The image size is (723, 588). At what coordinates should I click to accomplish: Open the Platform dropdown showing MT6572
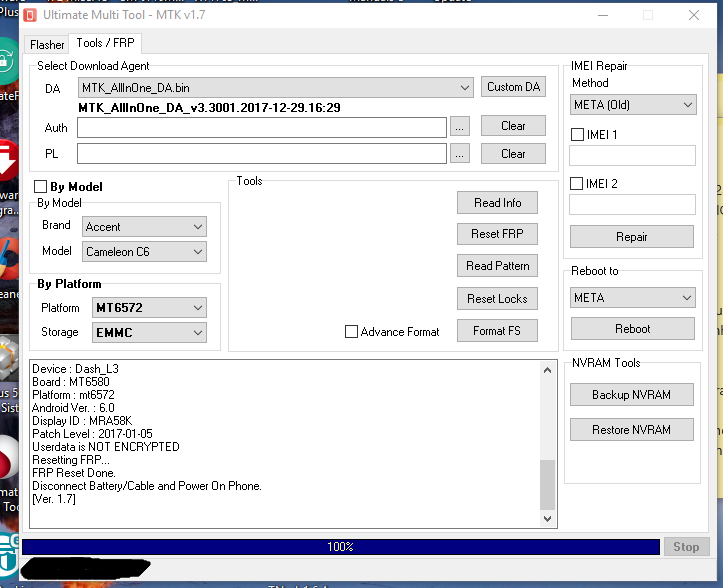click(149, 308)
